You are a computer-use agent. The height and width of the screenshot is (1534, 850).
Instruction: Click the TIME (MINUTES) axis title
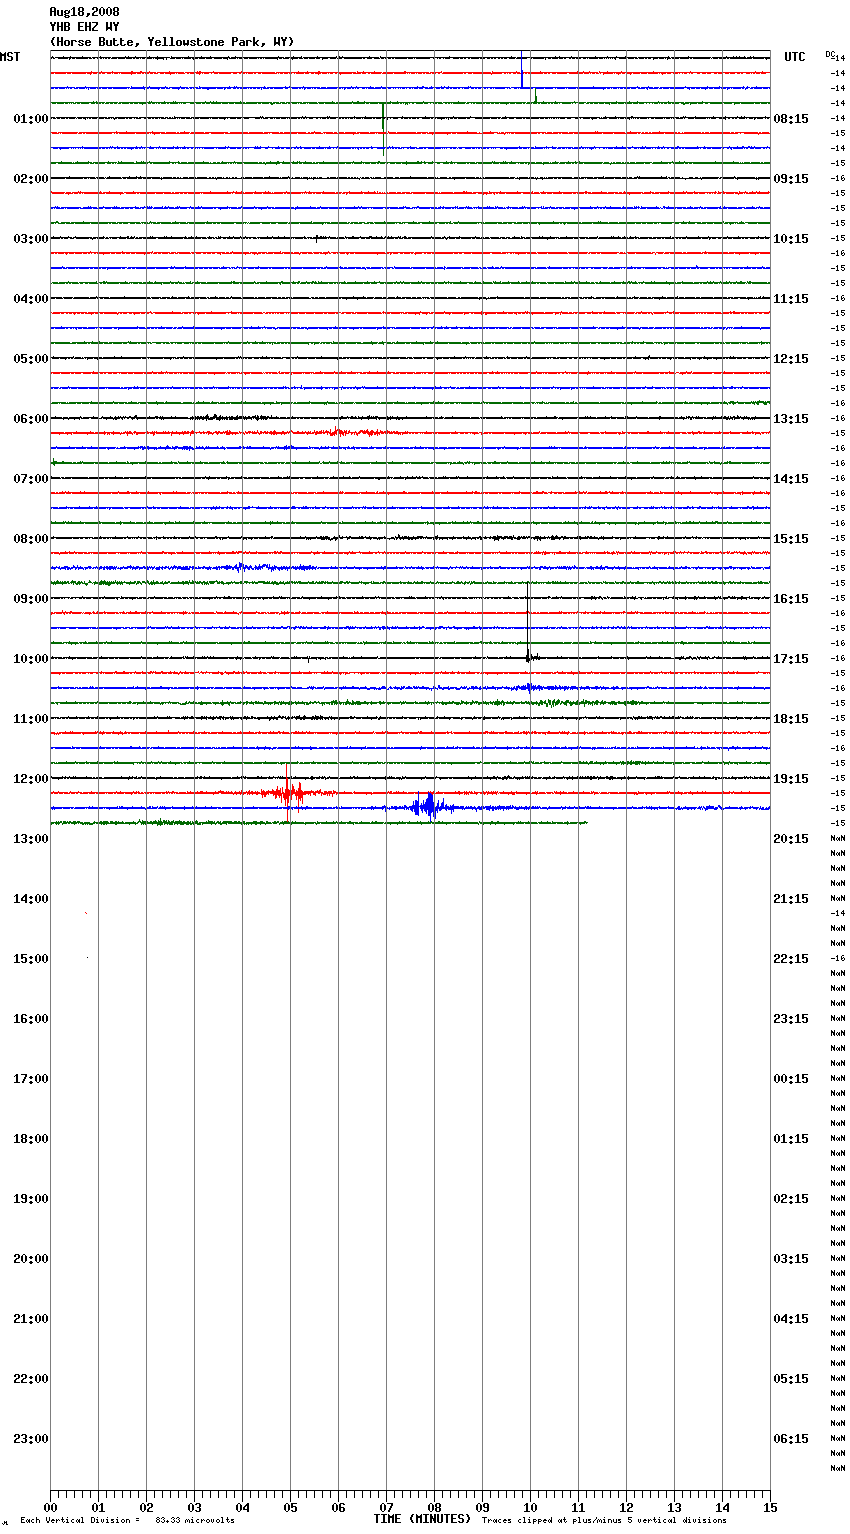(x=422, y=1519)
